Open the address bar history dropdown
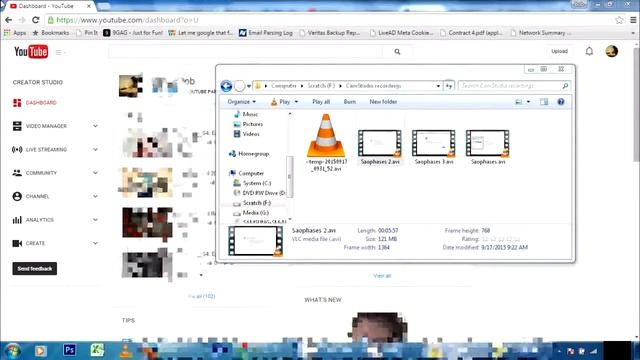This screenshot has height=360, width=640. [x=438, y=86]
